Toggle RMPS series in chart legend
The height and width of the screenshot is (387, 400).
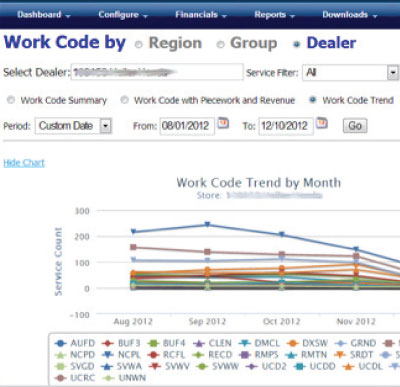coord(259,355)
